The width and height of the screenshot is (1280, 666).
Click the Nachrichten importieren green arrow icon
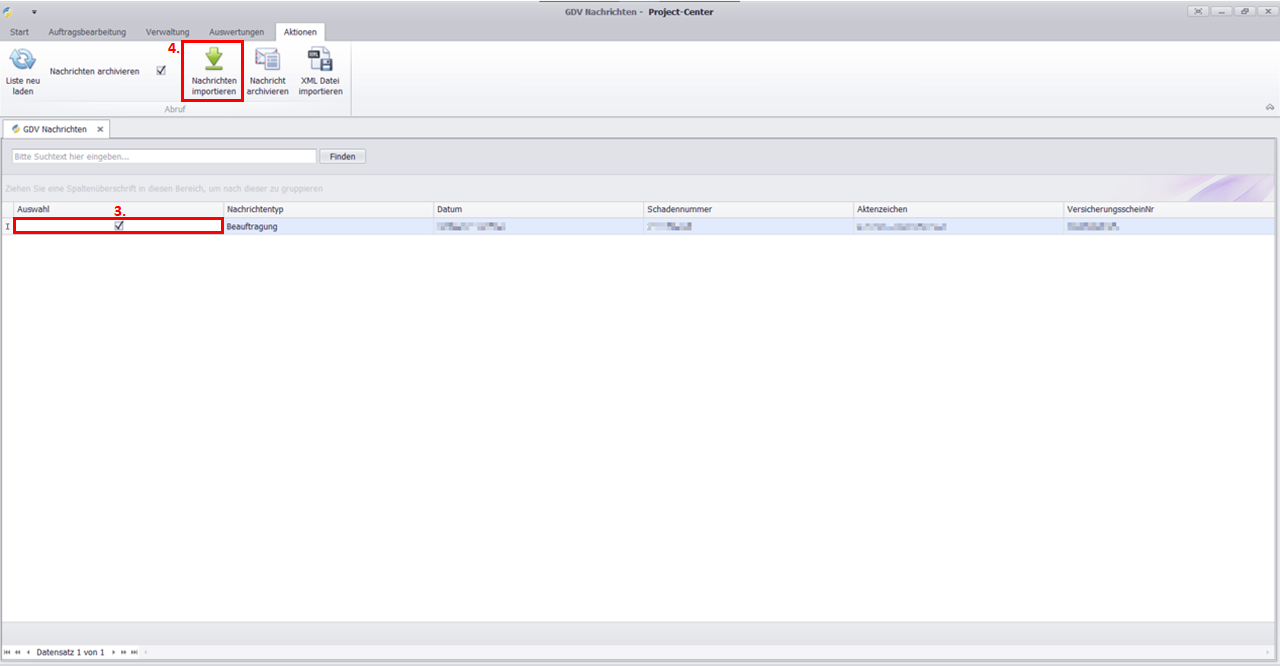coord(214,59)
